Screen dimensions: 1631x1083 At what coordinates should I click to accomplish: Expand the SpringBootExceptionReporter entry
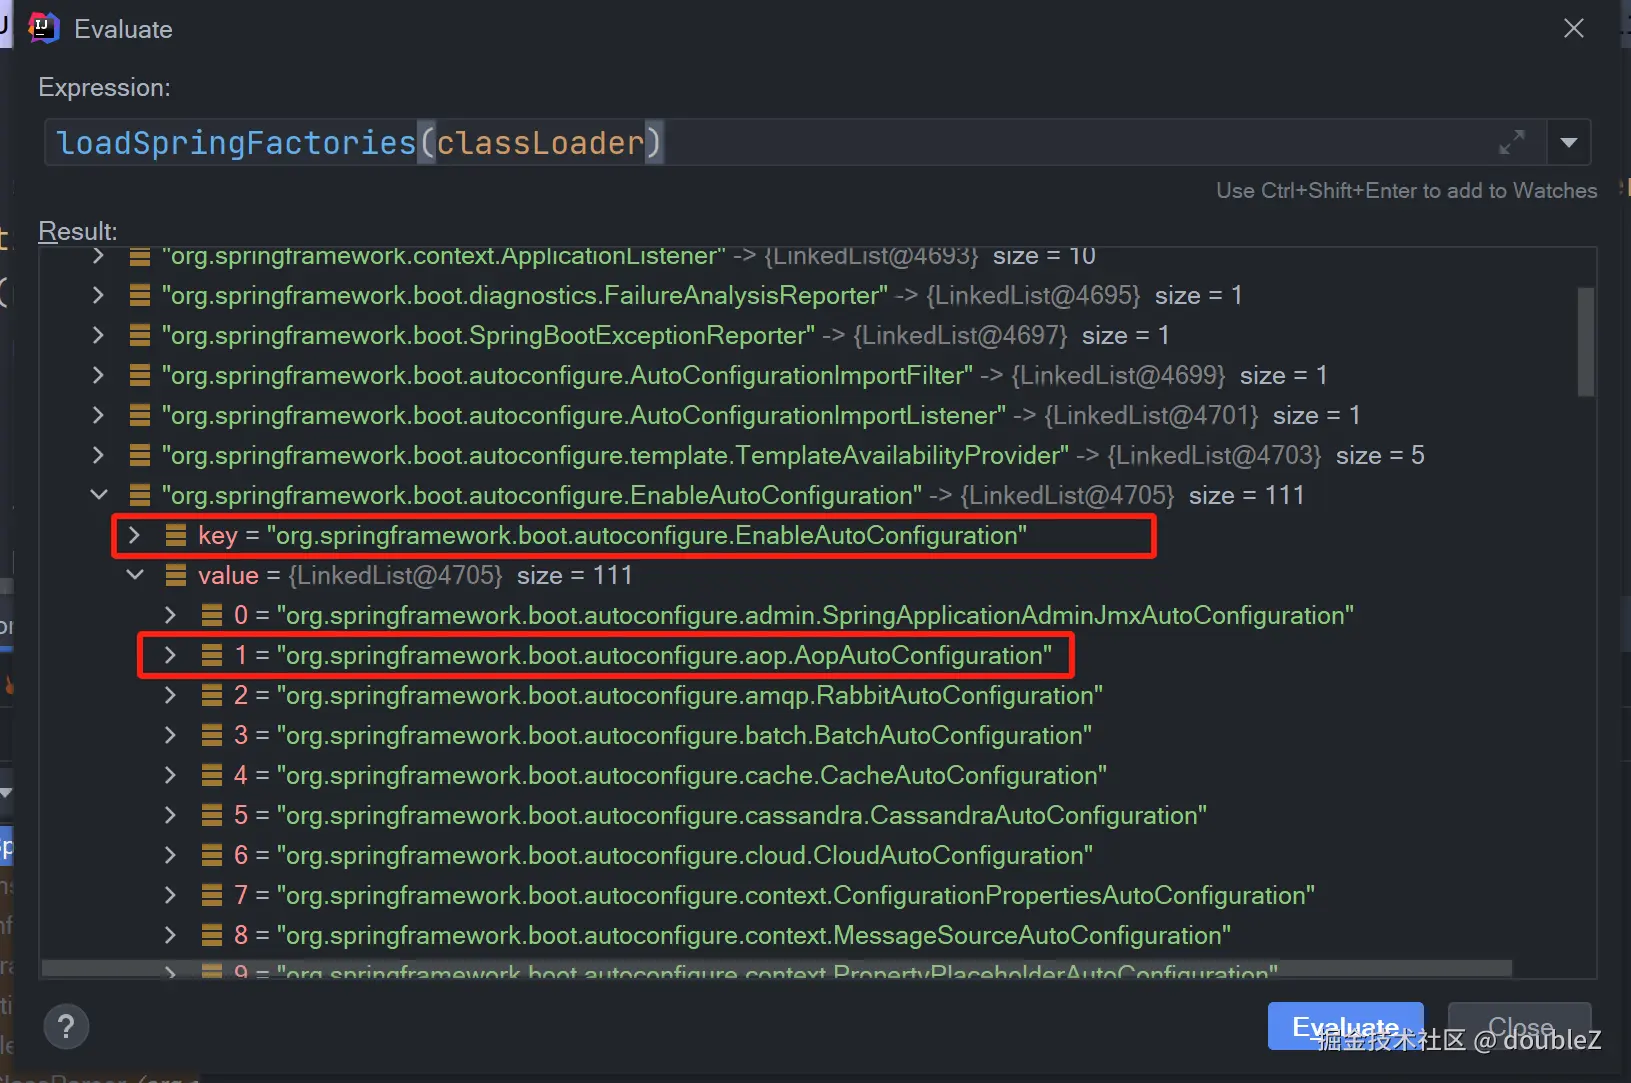click(98, 335)
